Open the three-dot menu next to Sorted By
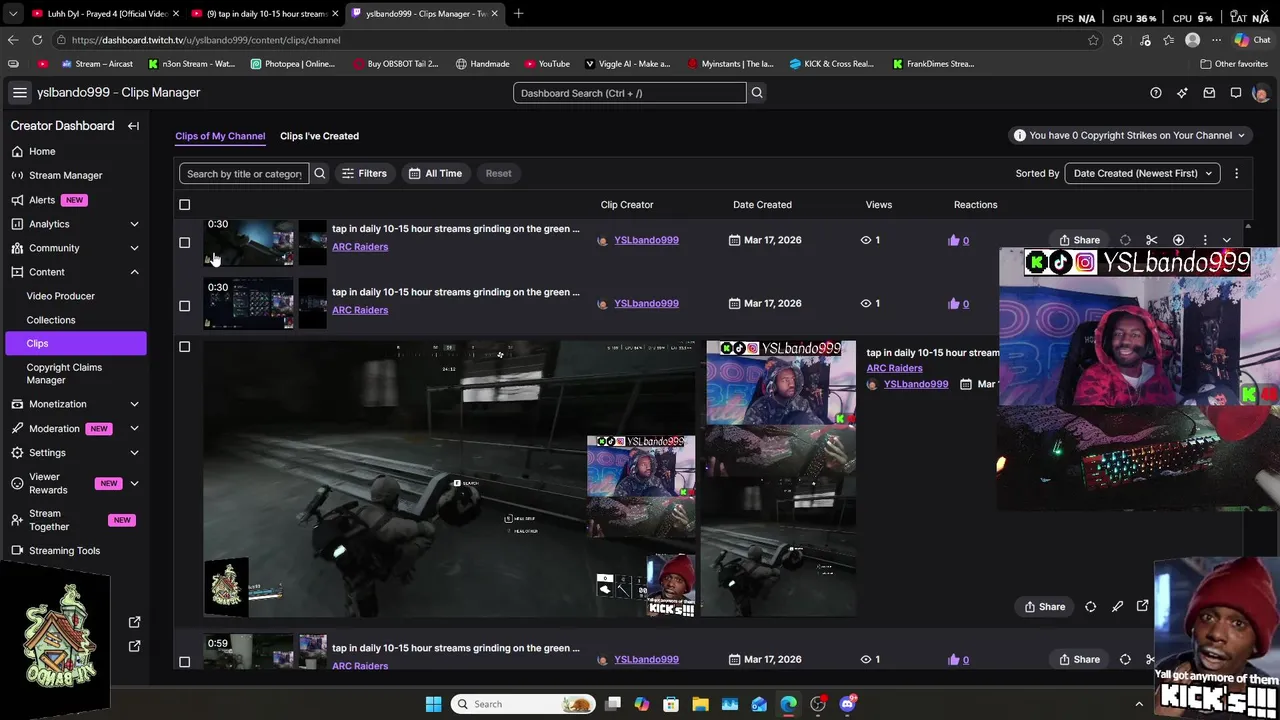The image size is (1280, 720). (1236, 173)
